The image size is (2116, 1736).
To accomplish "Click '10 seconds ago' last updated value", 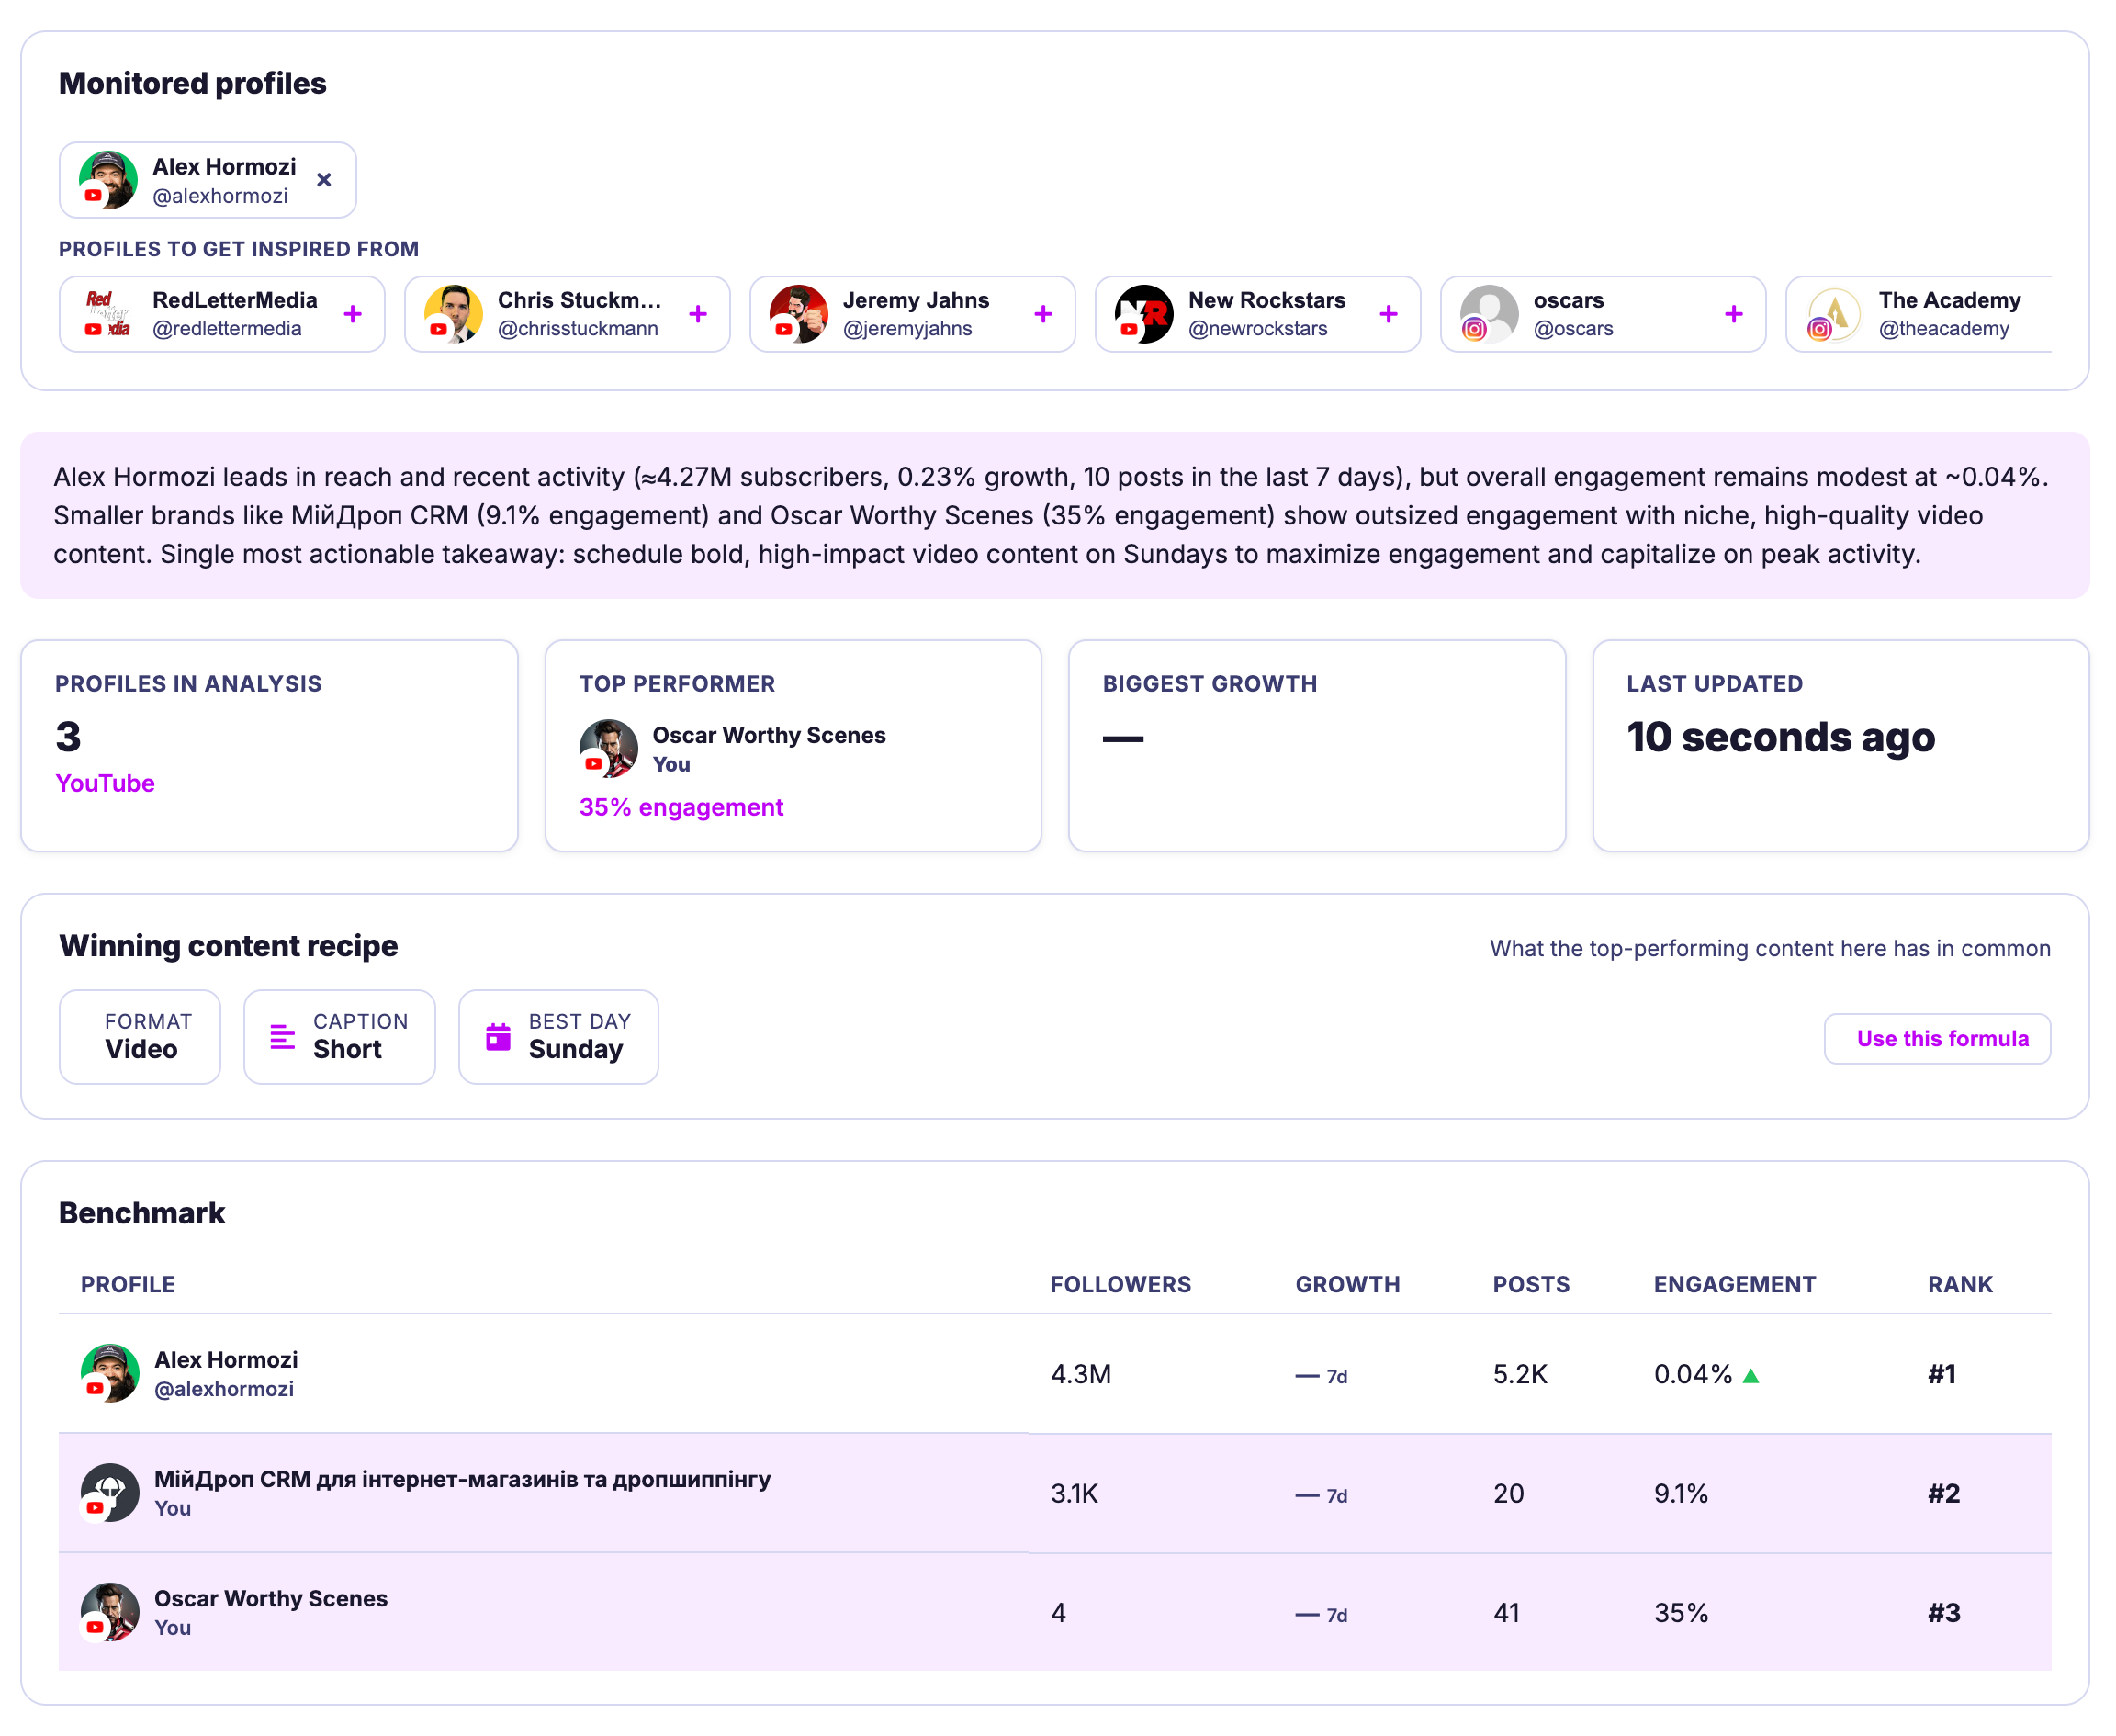I will click(1781, 737).
